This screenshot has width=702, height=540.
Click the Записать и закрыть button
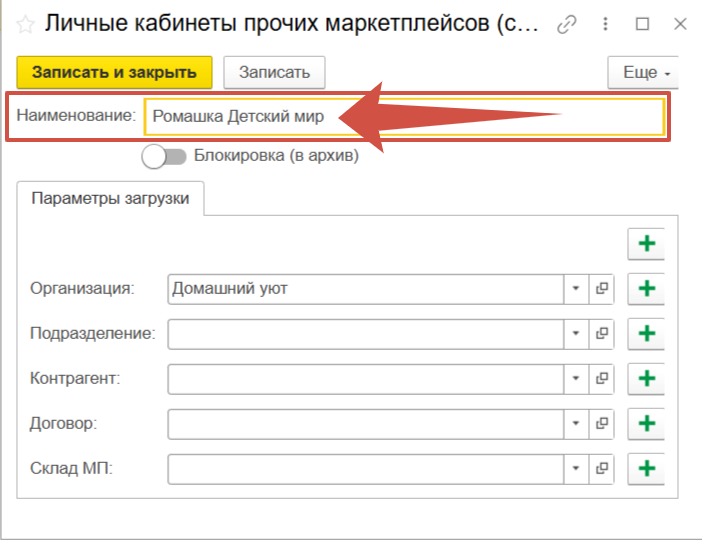click(114, 73)
